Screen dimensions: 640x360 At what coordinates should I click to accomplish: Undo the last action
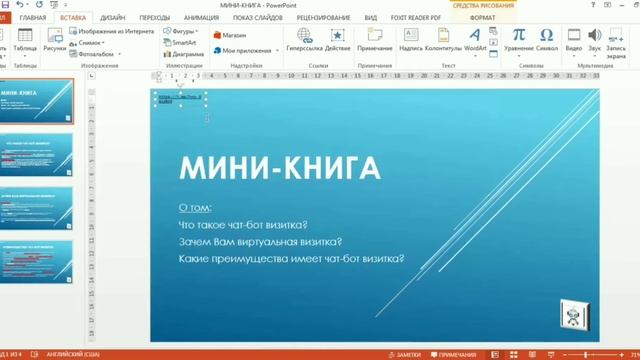point(19,5)
